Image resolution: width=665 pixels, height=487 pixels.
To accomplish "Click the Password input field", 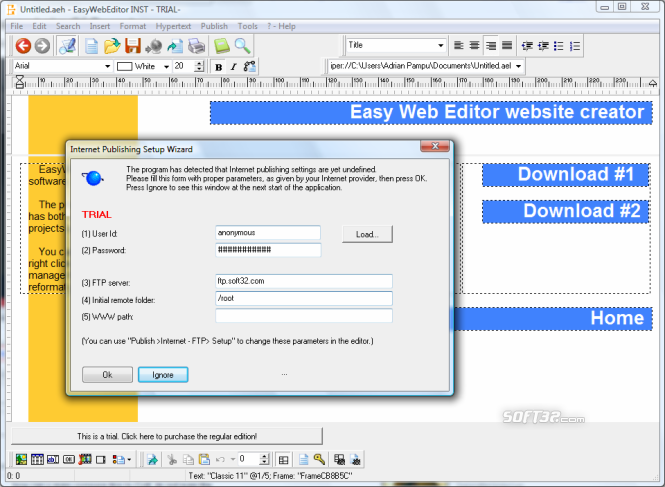I will pyautogui.click(x=268, y=250).
